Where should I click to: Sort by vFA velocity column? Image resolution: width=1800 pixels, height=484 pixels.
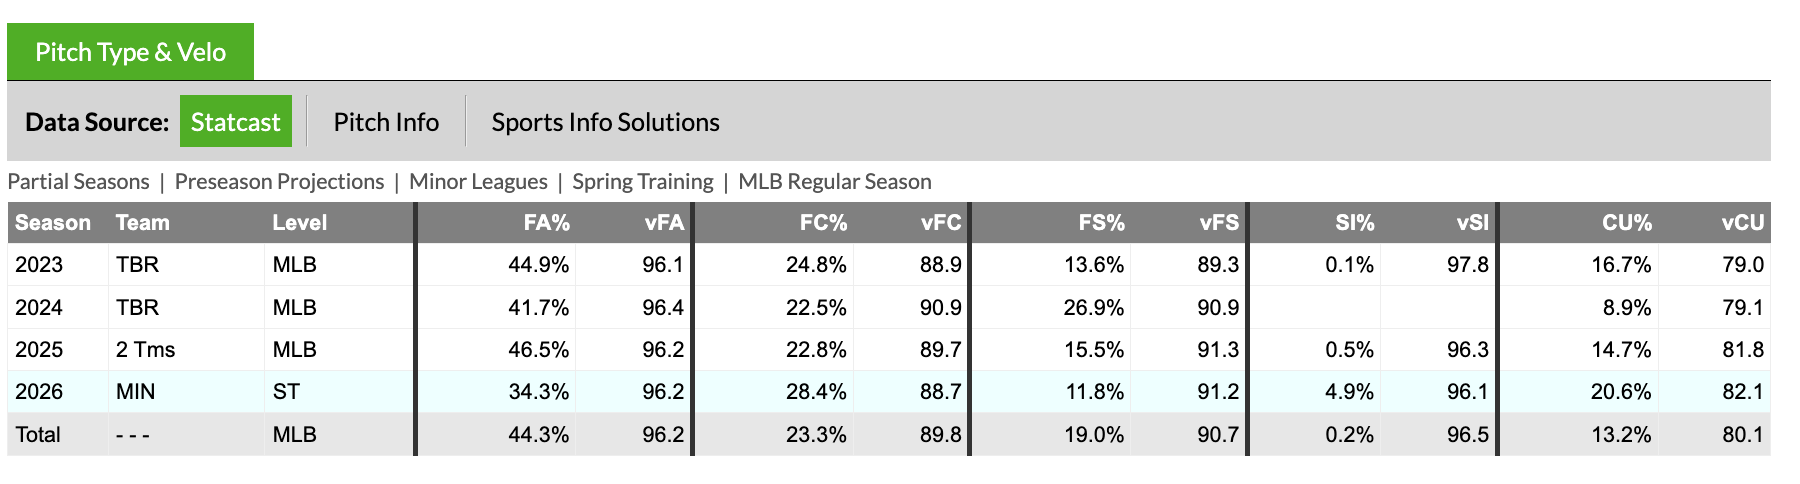click(x=664, y=223)
